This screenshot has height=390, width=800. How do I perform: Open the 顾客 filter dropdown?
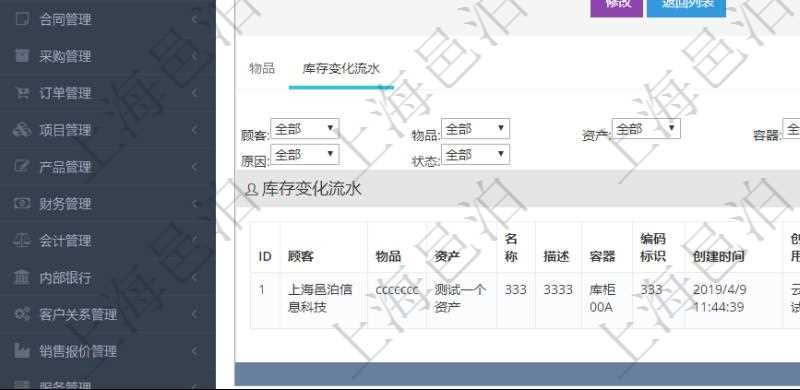click(305, 129)
